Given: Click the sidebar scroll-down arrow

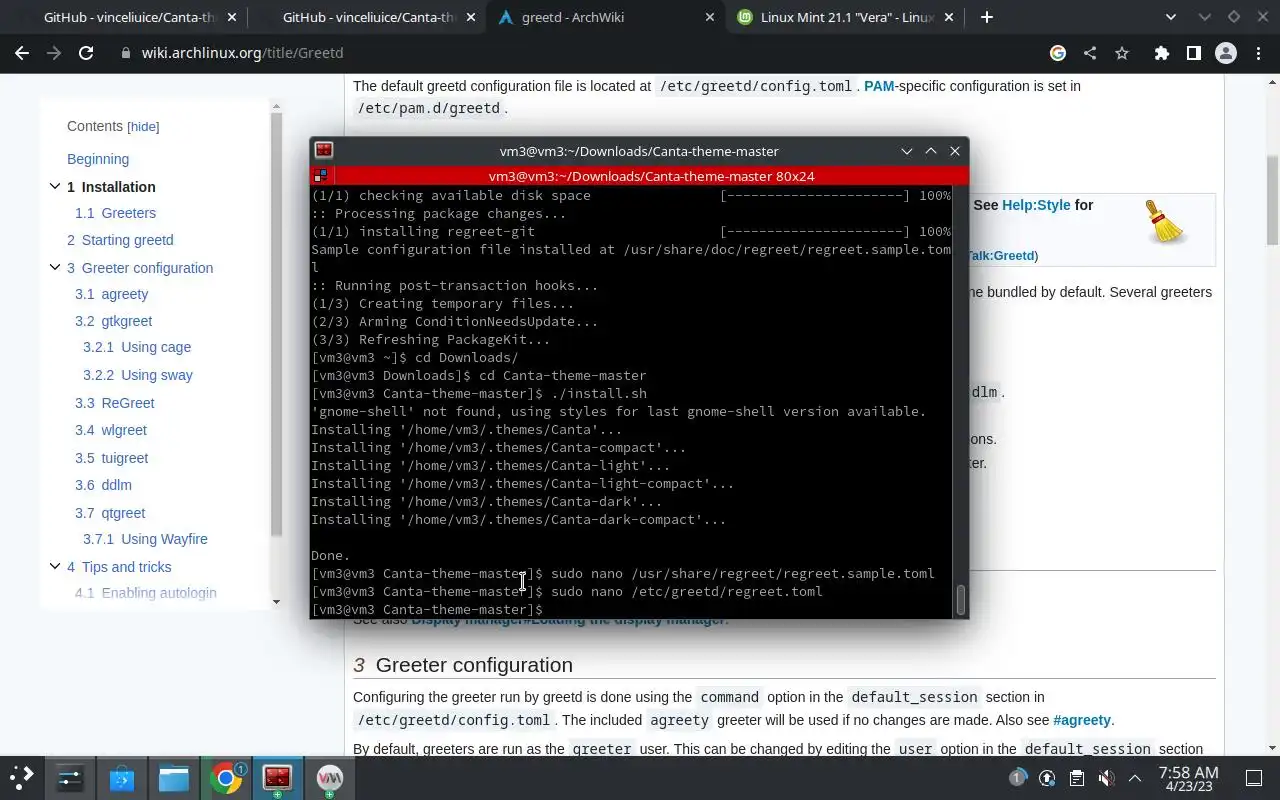Looking at the screenshot, I should point(277,602).
